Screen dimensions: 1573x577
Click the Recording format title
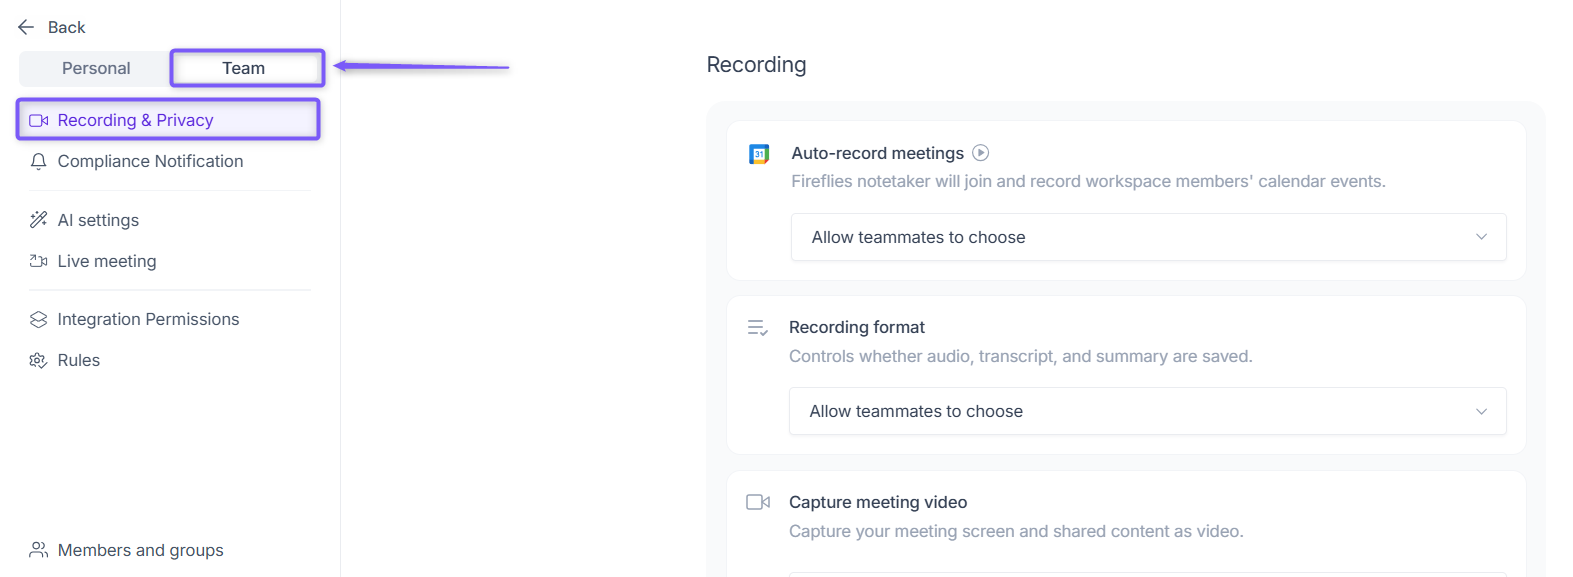857,327
